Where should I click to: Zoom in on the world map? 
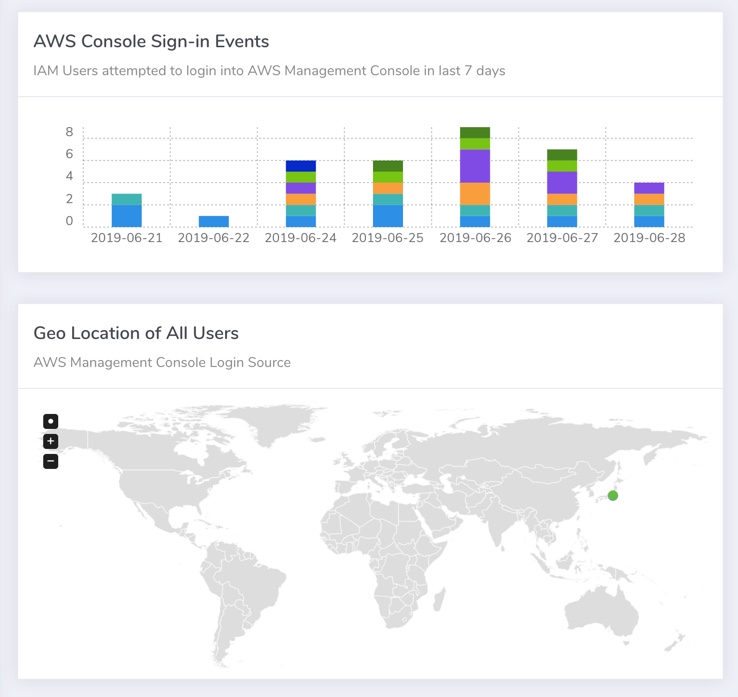point(50,441)
